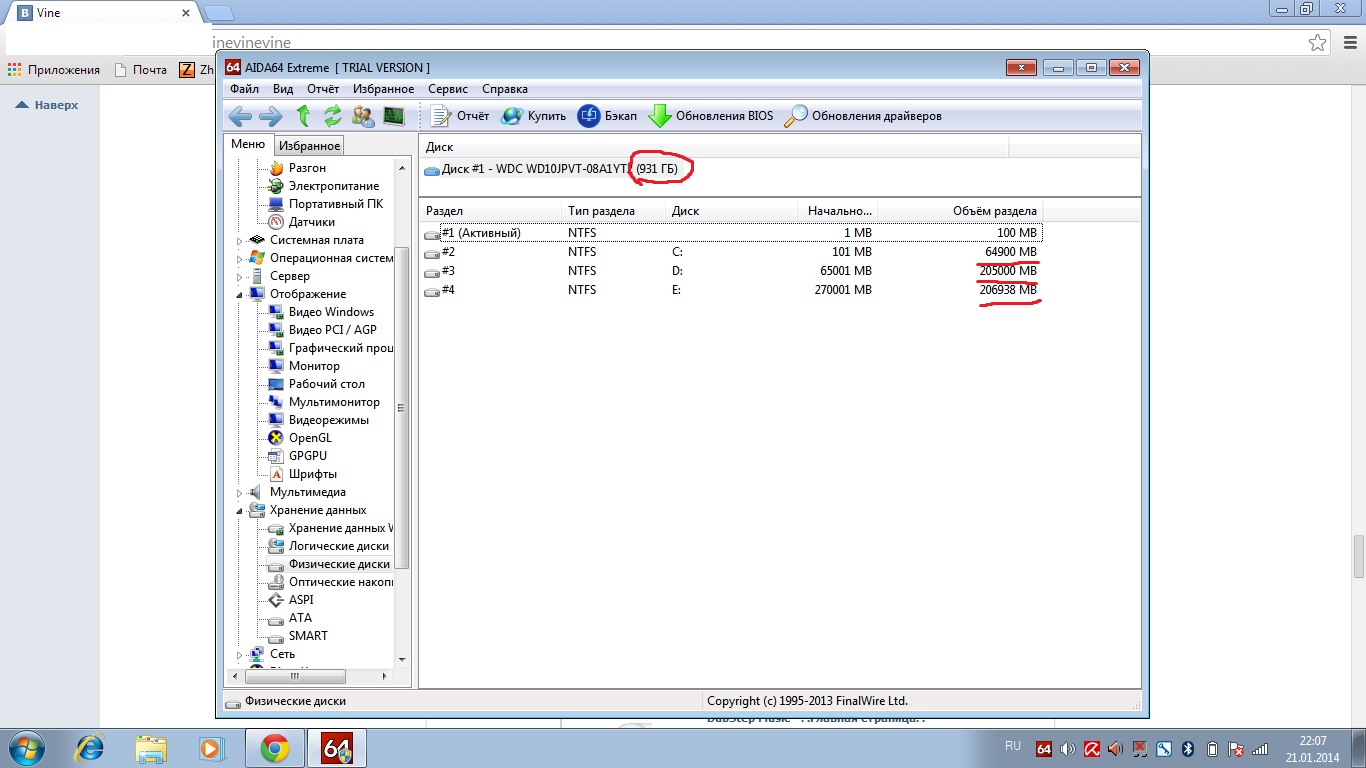Expand the Мультимедиа node
This screenshot has height=768, width=1366.
point(240,493)
